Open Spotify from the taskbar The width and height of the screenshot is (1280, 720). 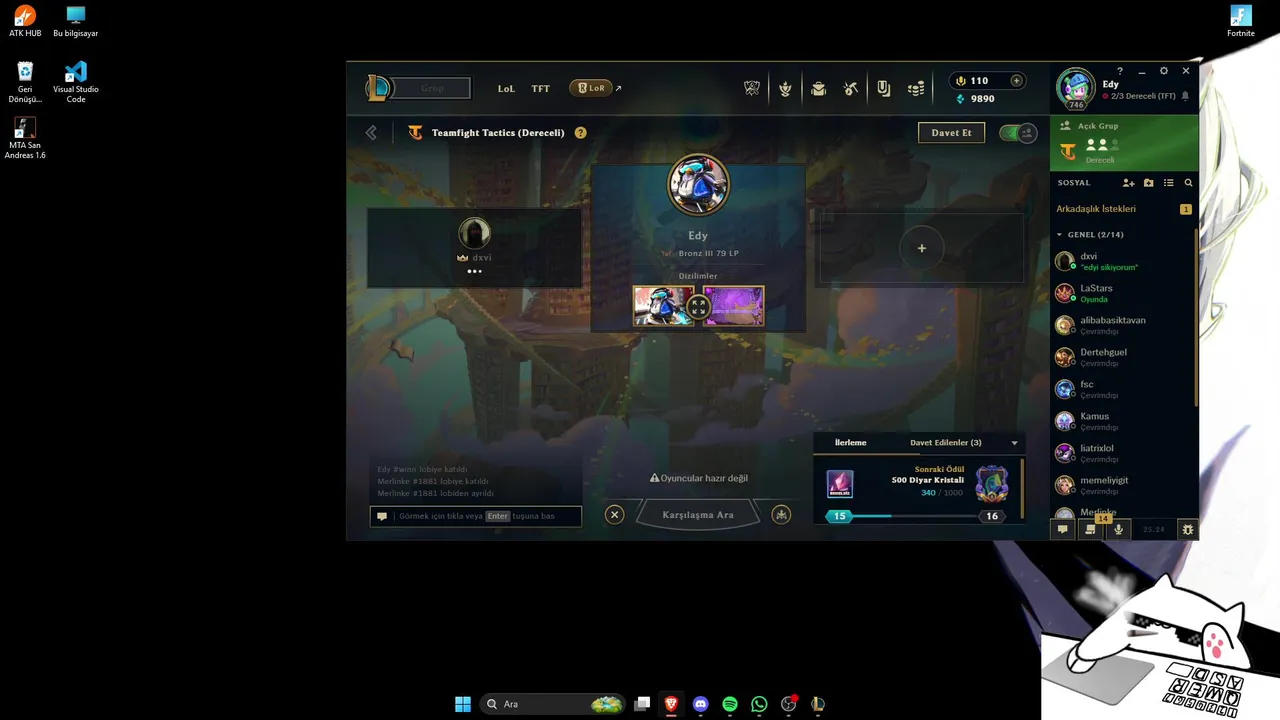pyautogui.click(x=730, y=704)
